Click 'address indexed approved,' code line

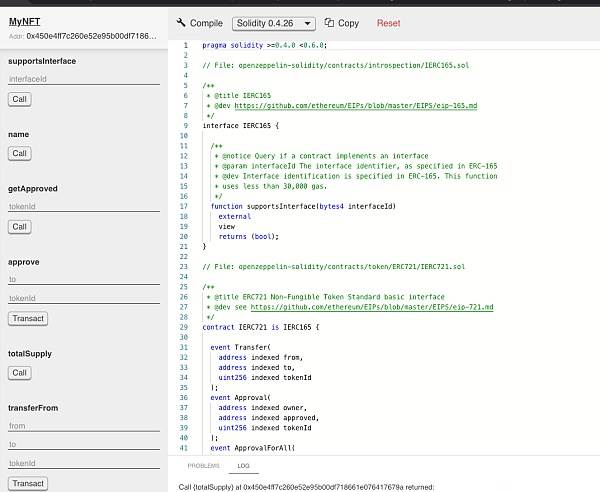[269, 417]
